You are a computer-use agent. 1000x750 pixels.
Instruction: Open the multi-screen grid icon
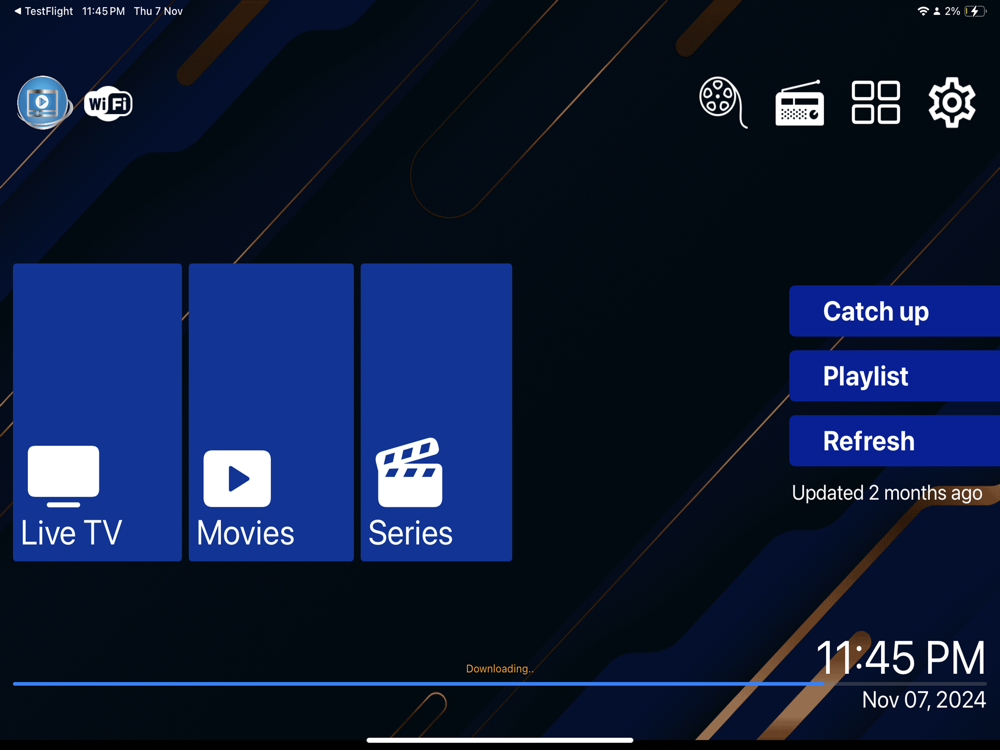876,102
